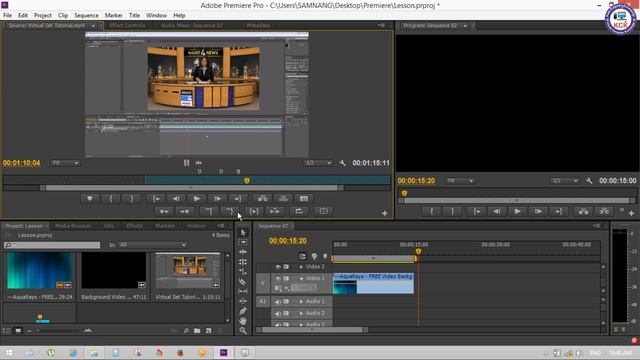
Task: Mute Audio 2 track speaker toggle
Action: (278, 313)
